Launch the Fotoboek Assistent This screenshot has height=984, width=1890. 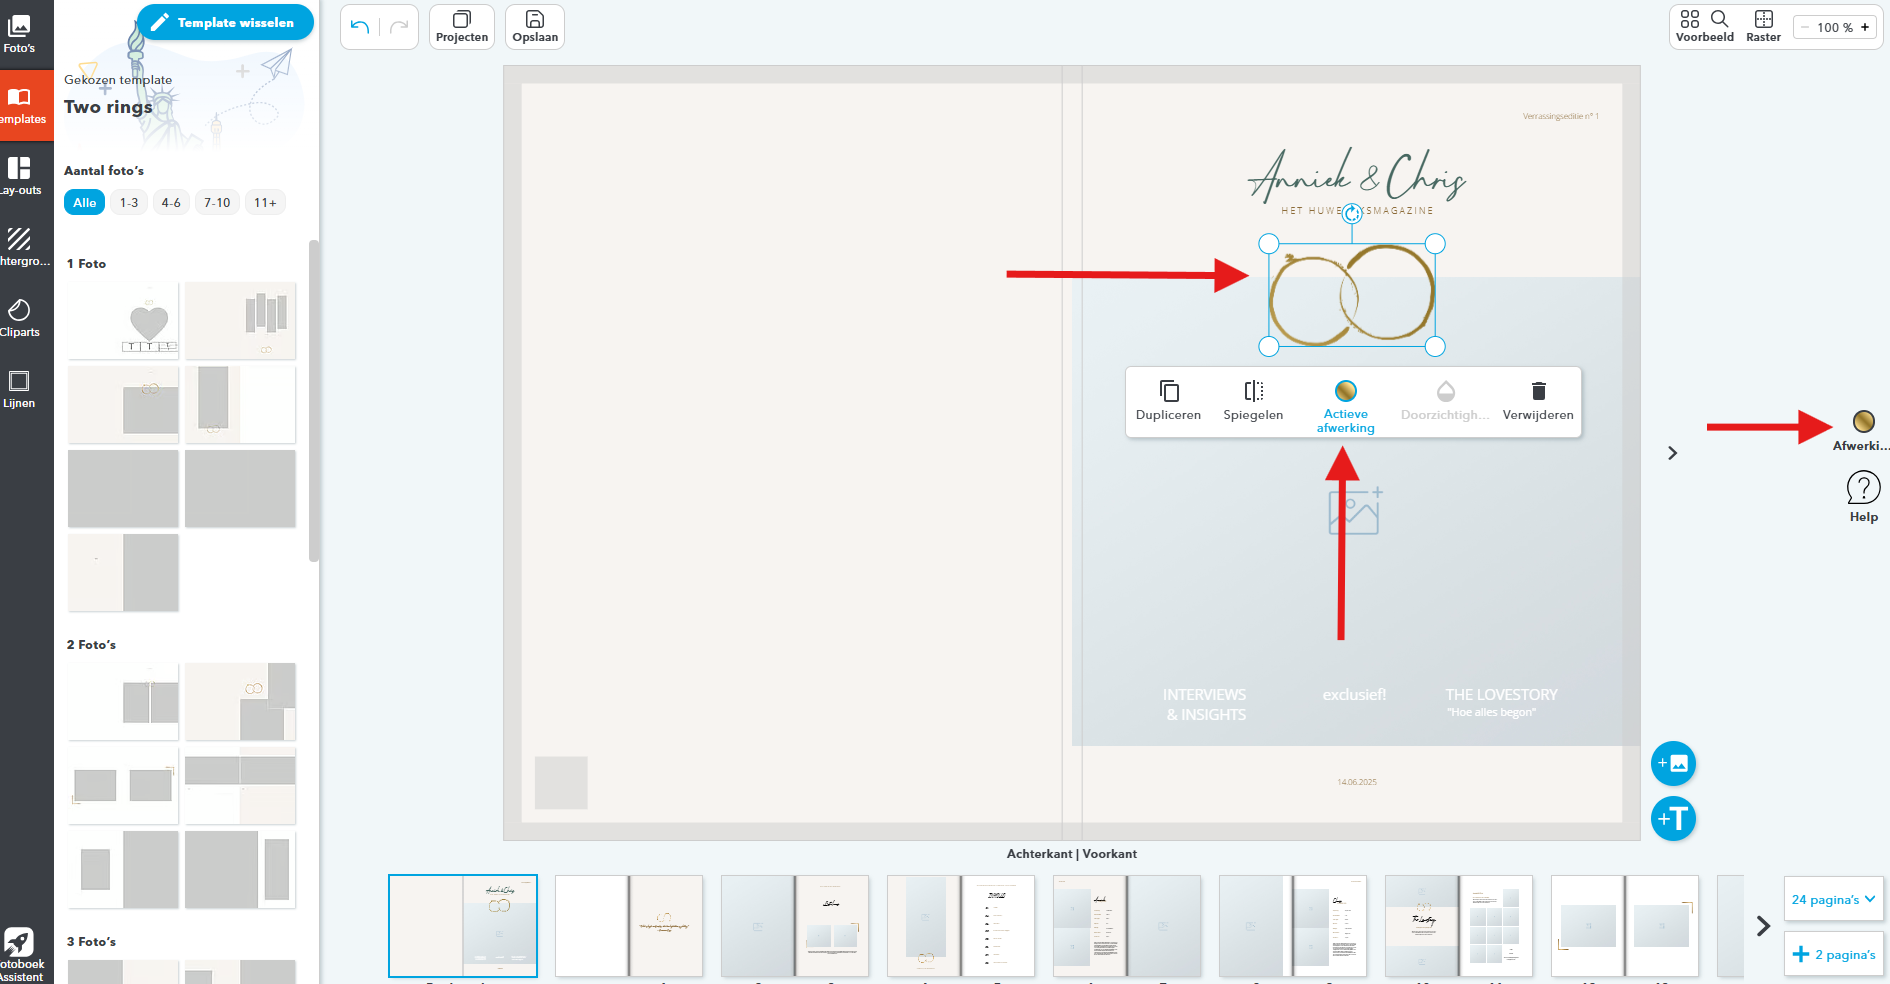click(x=19, y=954)
